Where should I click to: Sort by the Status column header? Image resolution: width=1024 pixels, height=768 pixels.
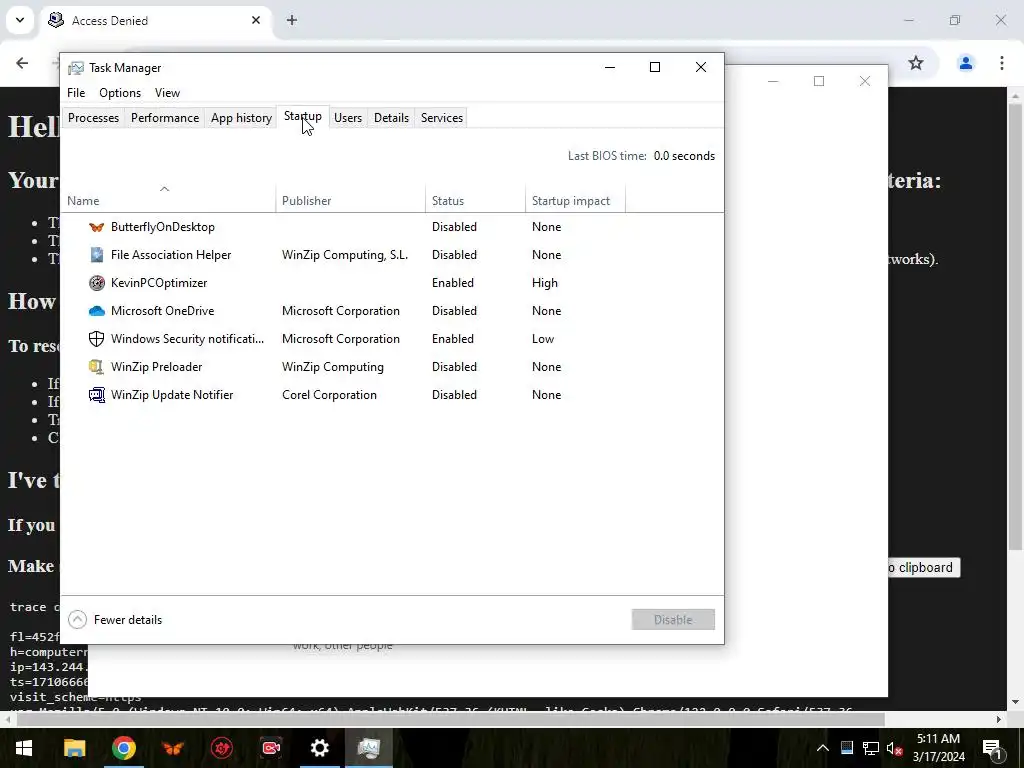(475, 200)
